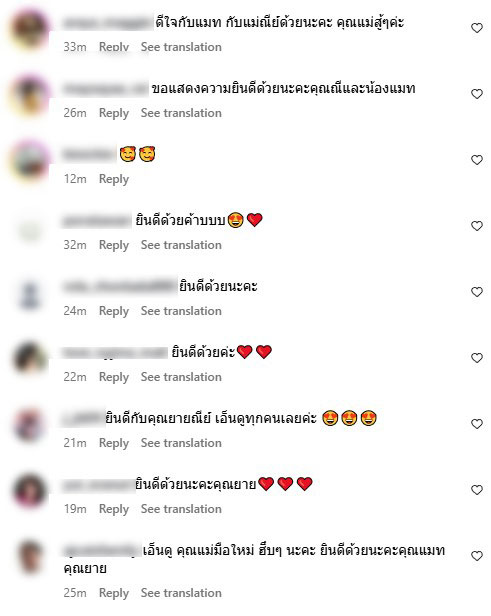Open profile picture of the 19m commenter
Screen dimensions: 491x616
30,491
